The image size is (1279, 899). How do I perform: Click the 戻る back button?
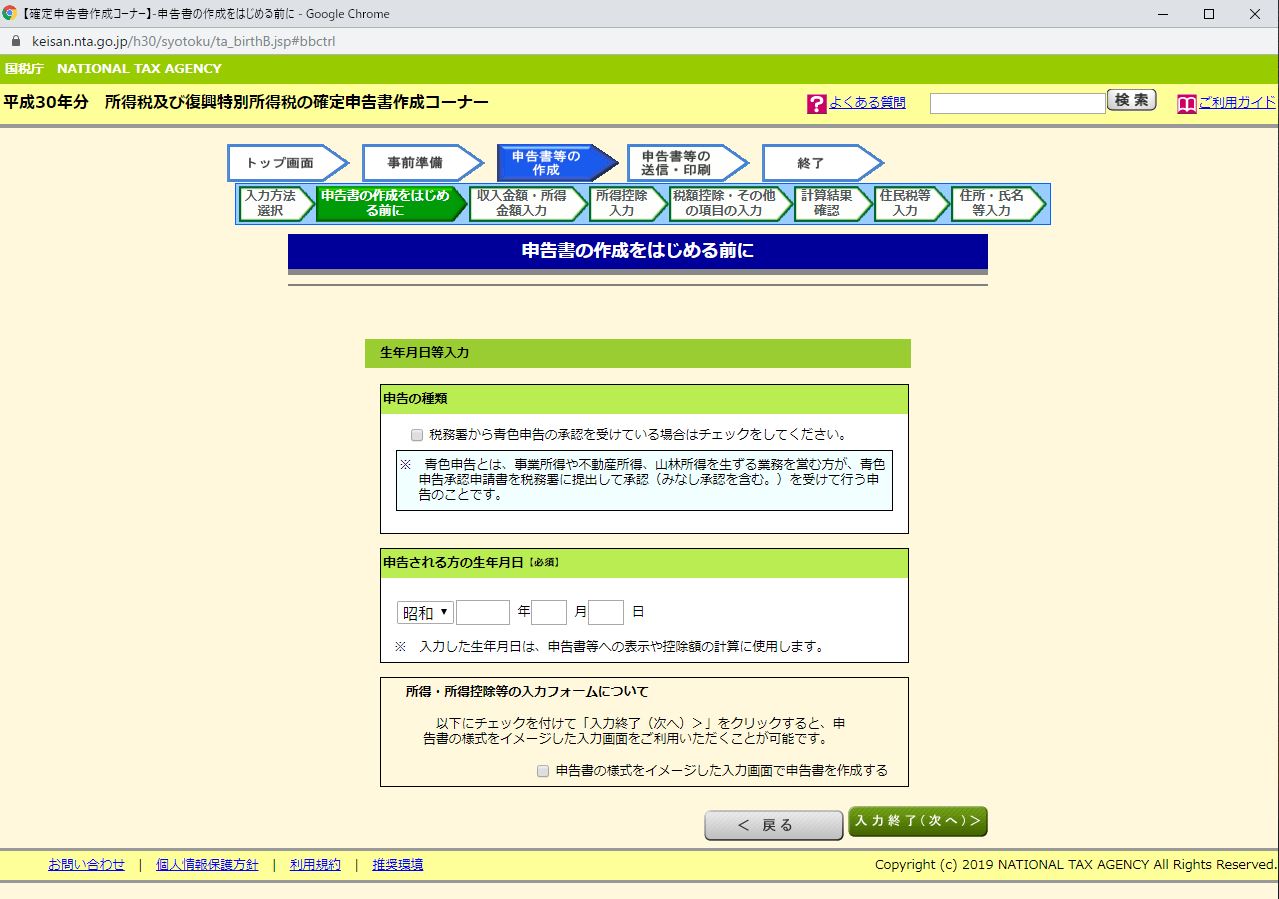772,824
